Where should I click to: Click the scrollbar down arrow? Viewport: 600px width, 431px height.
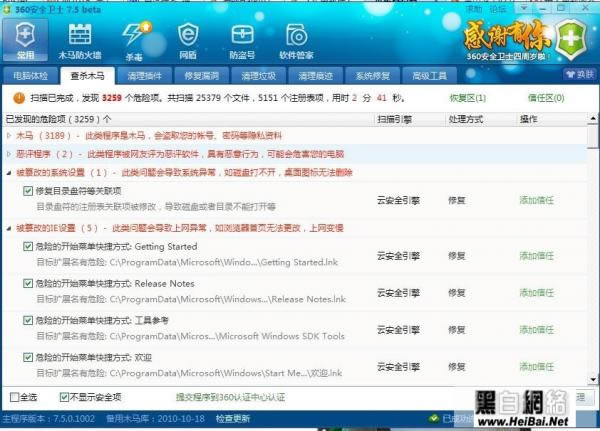[x=593, y=379]
